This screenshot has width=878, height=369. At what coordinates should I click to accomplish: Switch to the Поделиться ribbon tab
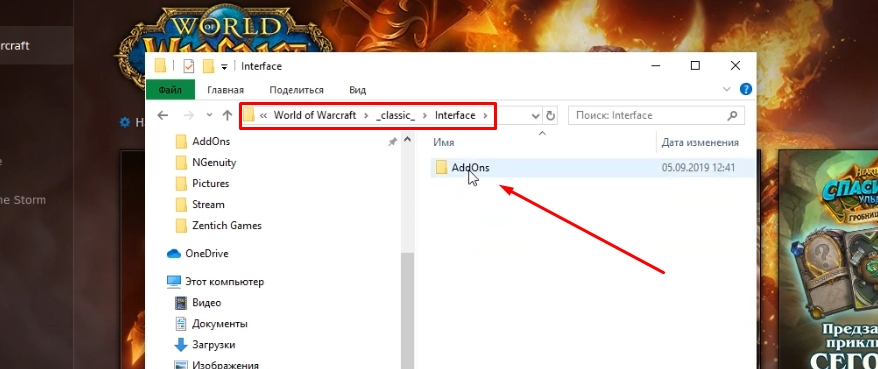click(x=296, y=90)
